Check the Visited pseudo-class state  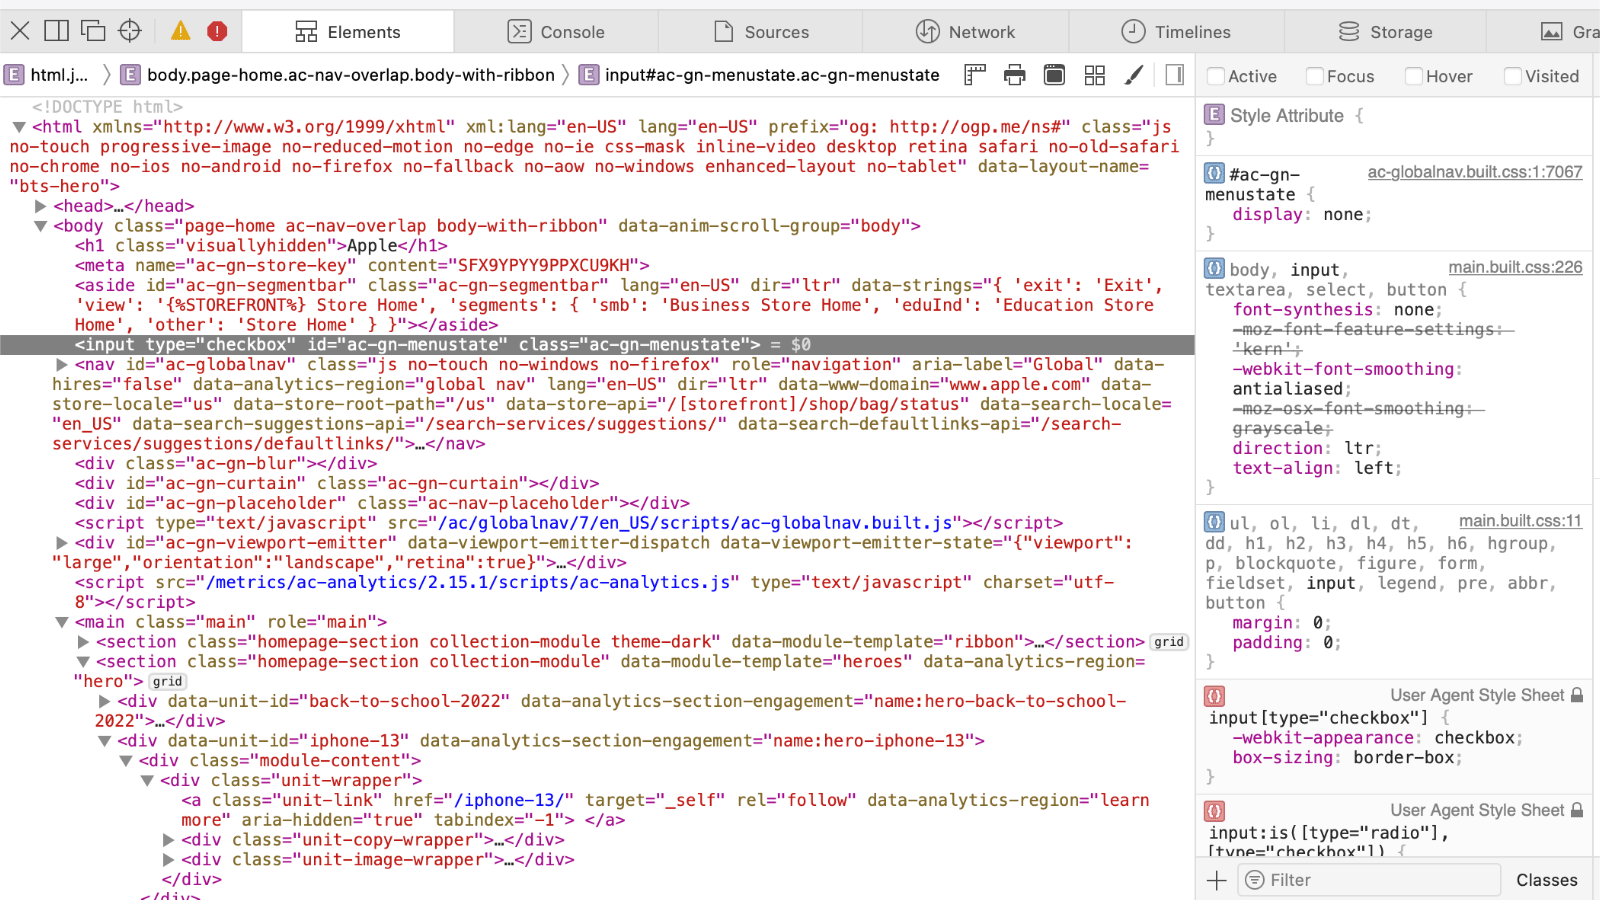[x=1511, y=76]
